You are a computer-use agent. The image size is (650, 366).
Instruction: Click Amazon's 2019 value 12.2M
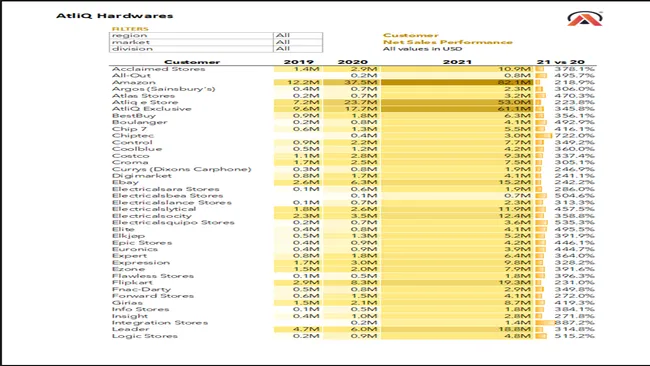click(303, 82)
